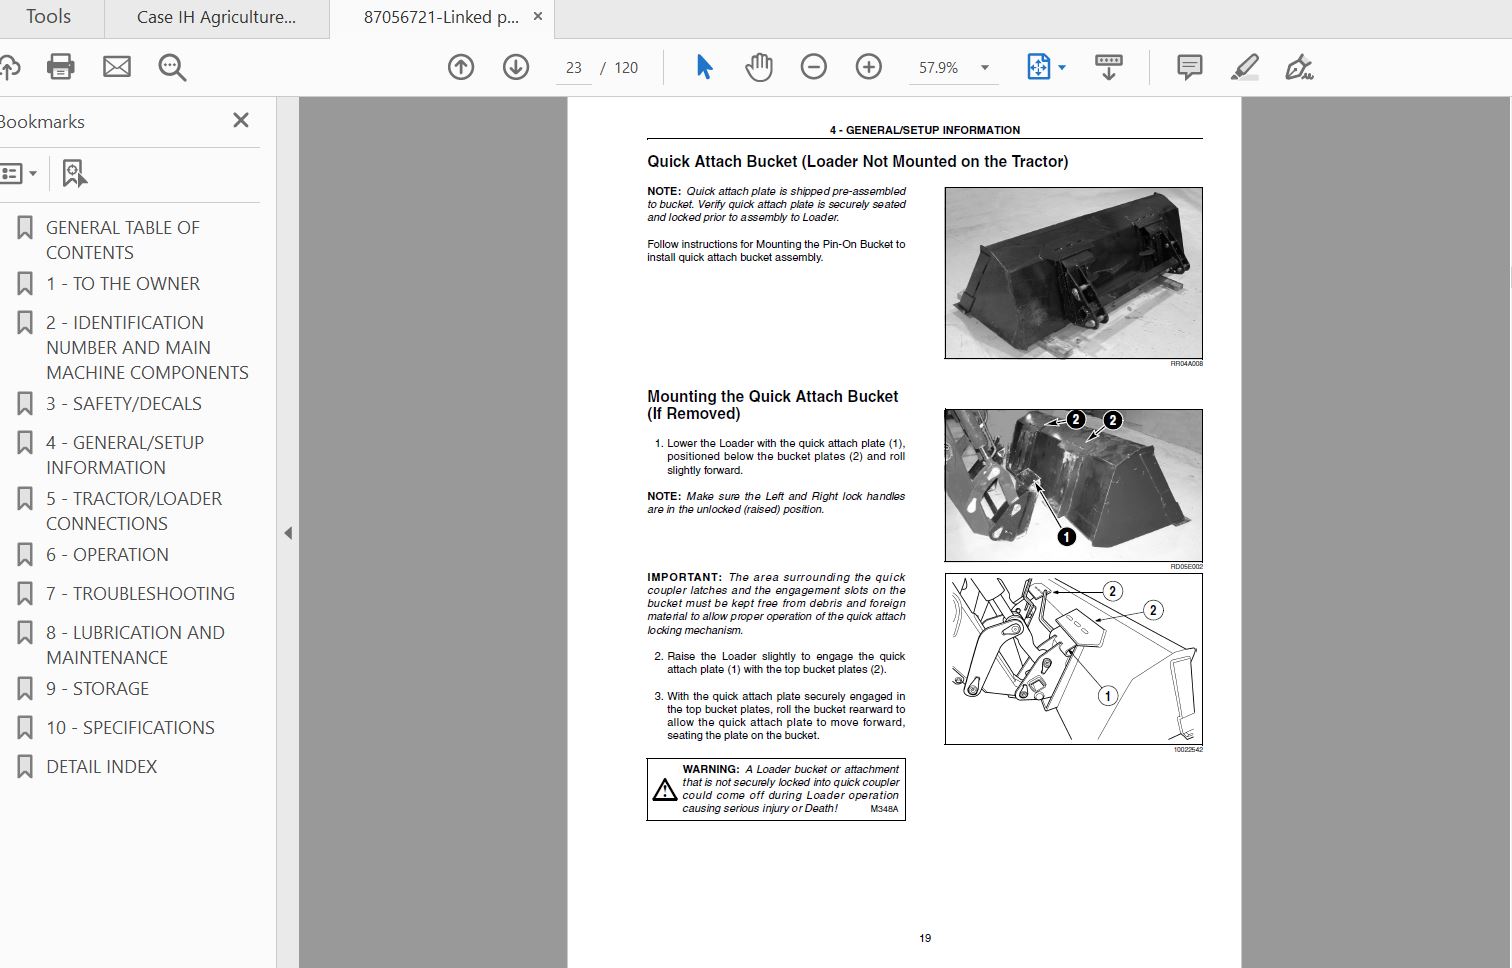Jump to next page with down arrow
The width and height of the screenshot is (1512, 968).
click(515, 67)
